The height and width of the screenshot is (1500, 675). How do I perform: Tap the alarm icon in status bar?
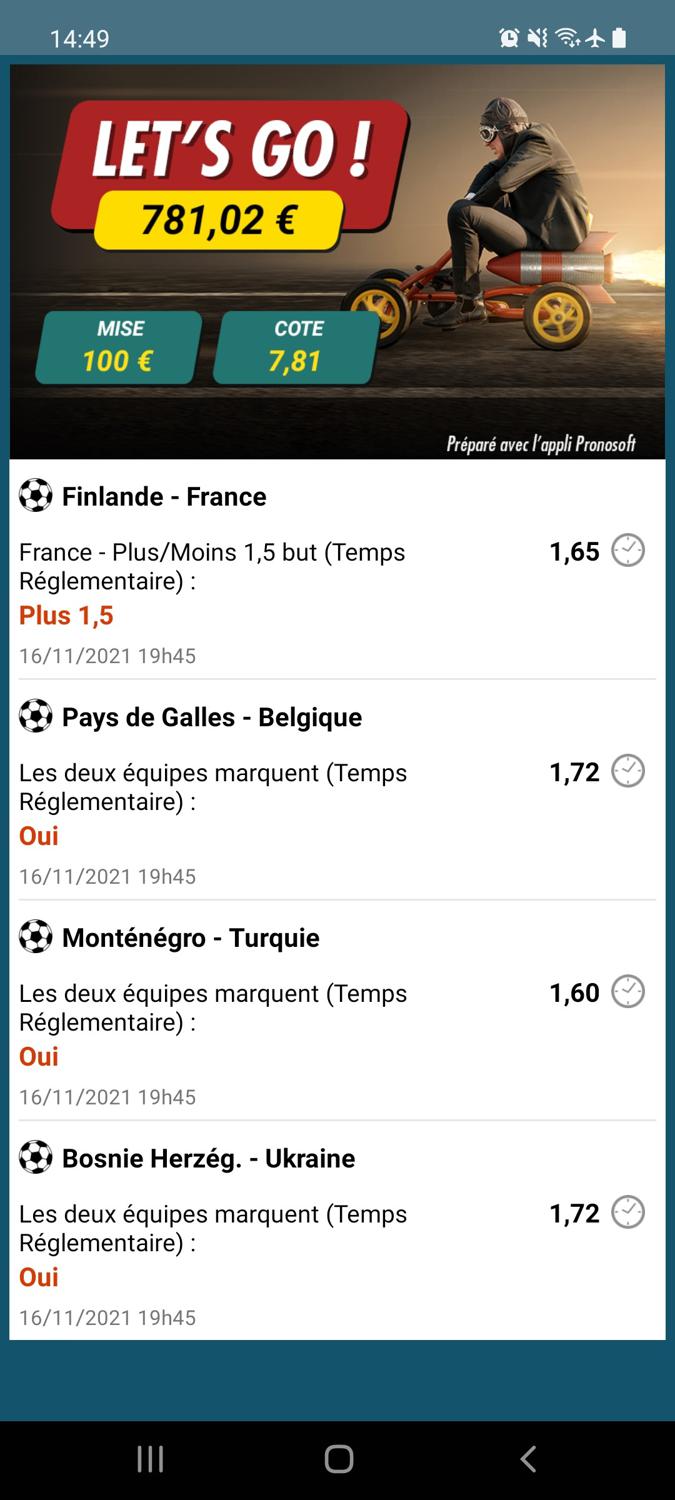tap(509, 38)
